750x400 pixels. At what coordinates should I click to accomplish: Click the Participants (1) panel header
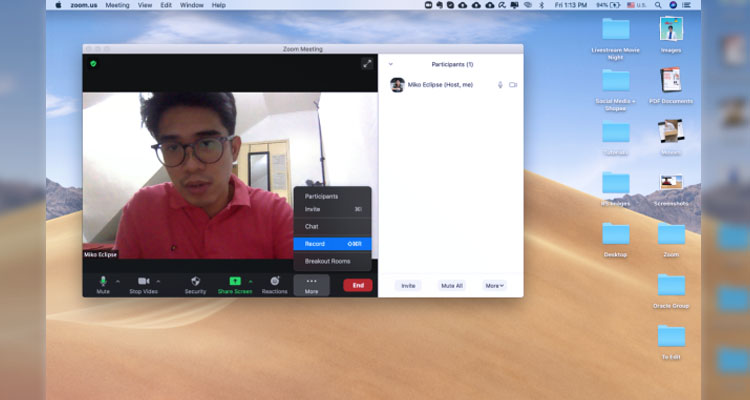pyautogui.click(x=452, y=64)
